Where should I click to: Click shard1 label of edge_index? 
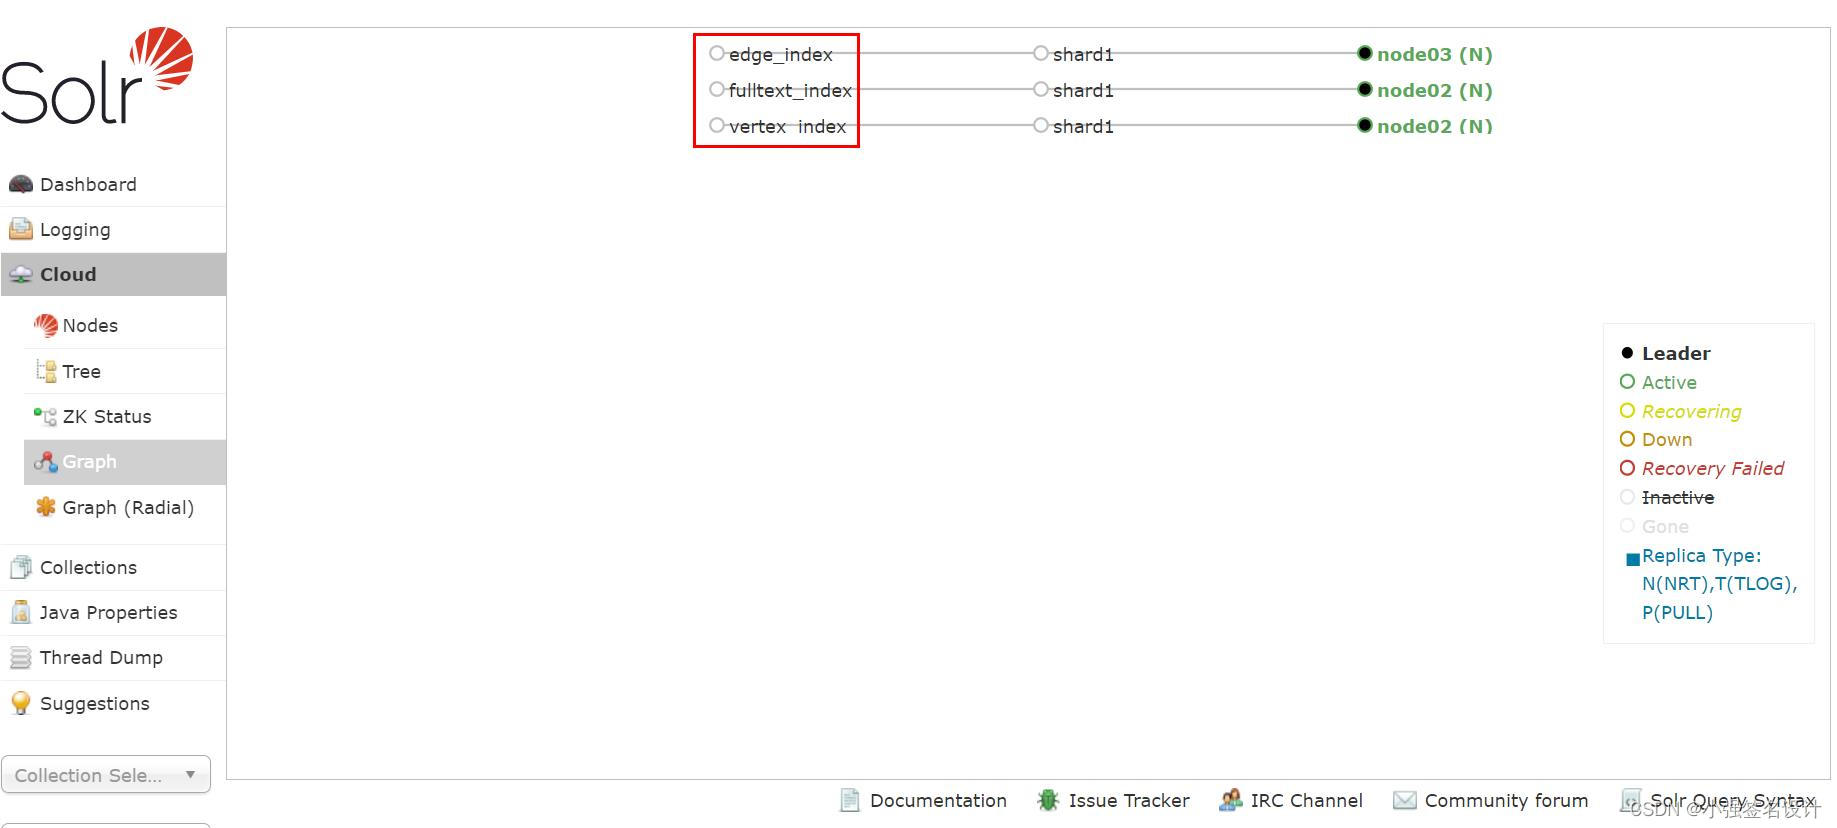[x=1083, y=54]
